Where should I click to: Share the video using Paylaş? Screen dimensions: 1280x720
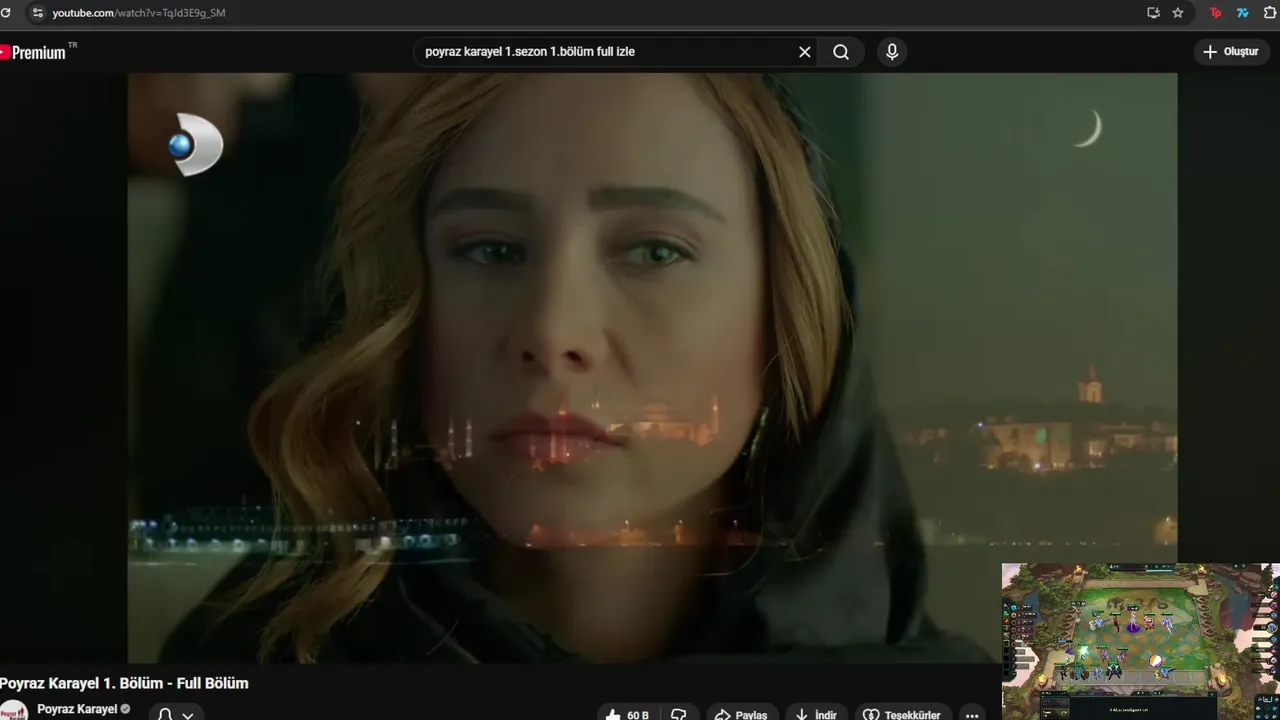[741, 714]
